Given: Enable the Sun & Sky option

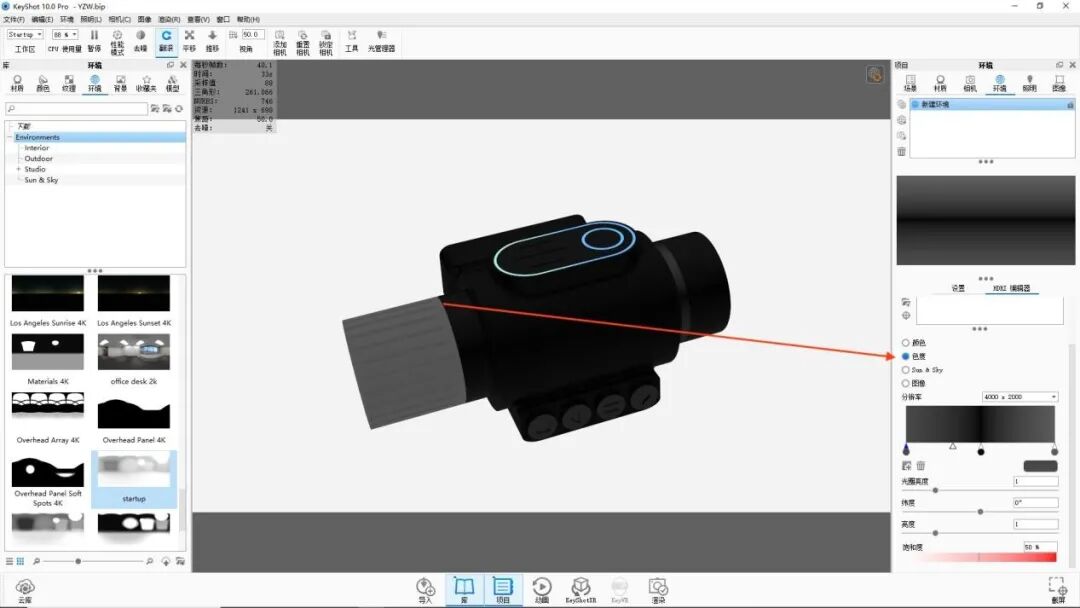Looking at the screenshot, I should [x=906, y=370].
